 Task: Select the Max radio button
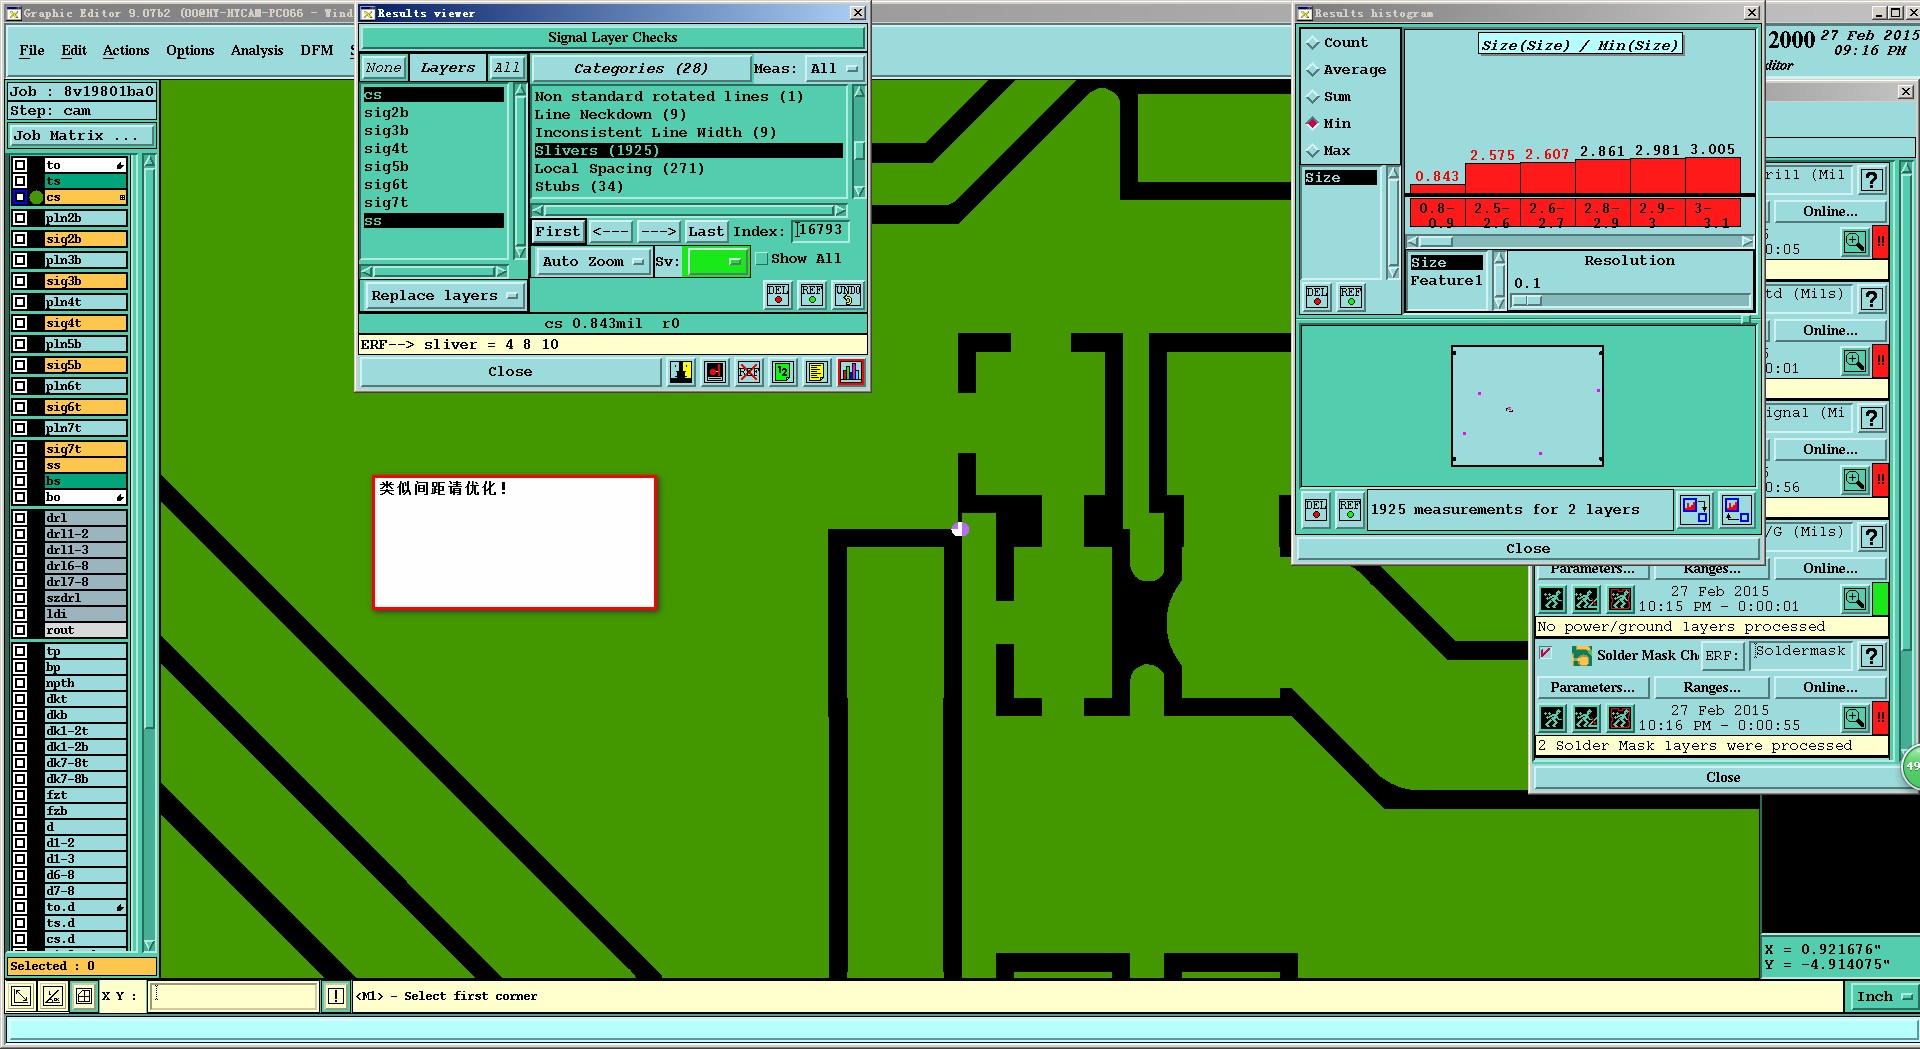click(1313, 151)
